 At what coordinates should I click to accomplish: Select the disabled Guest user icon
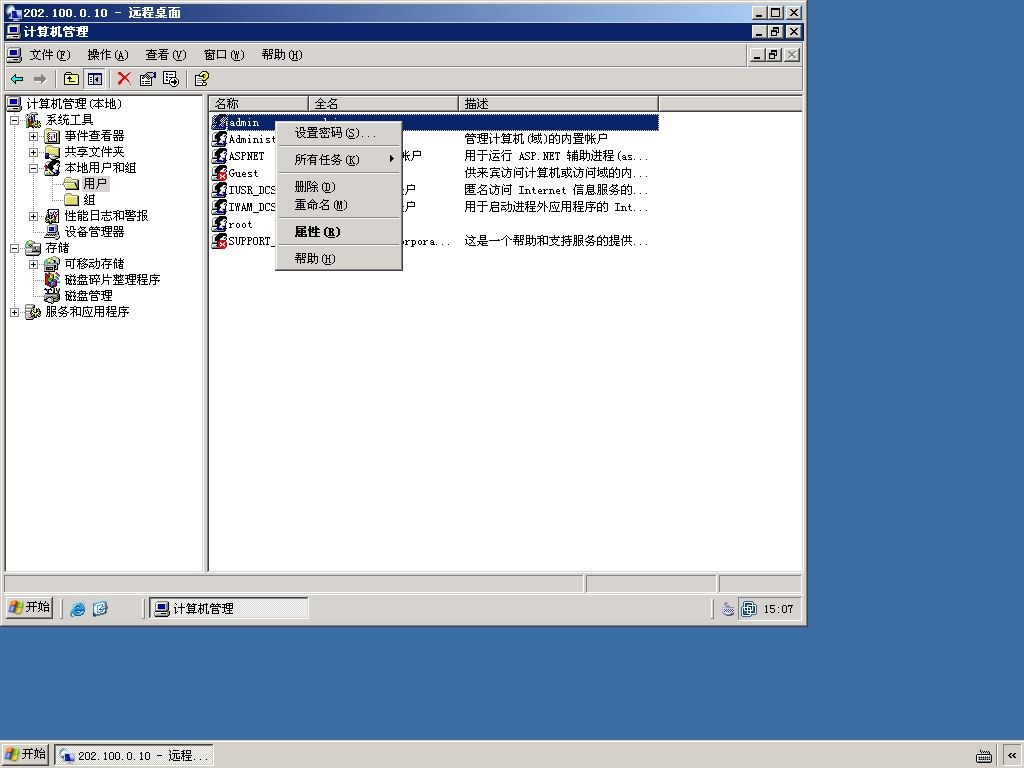[219, 173]
